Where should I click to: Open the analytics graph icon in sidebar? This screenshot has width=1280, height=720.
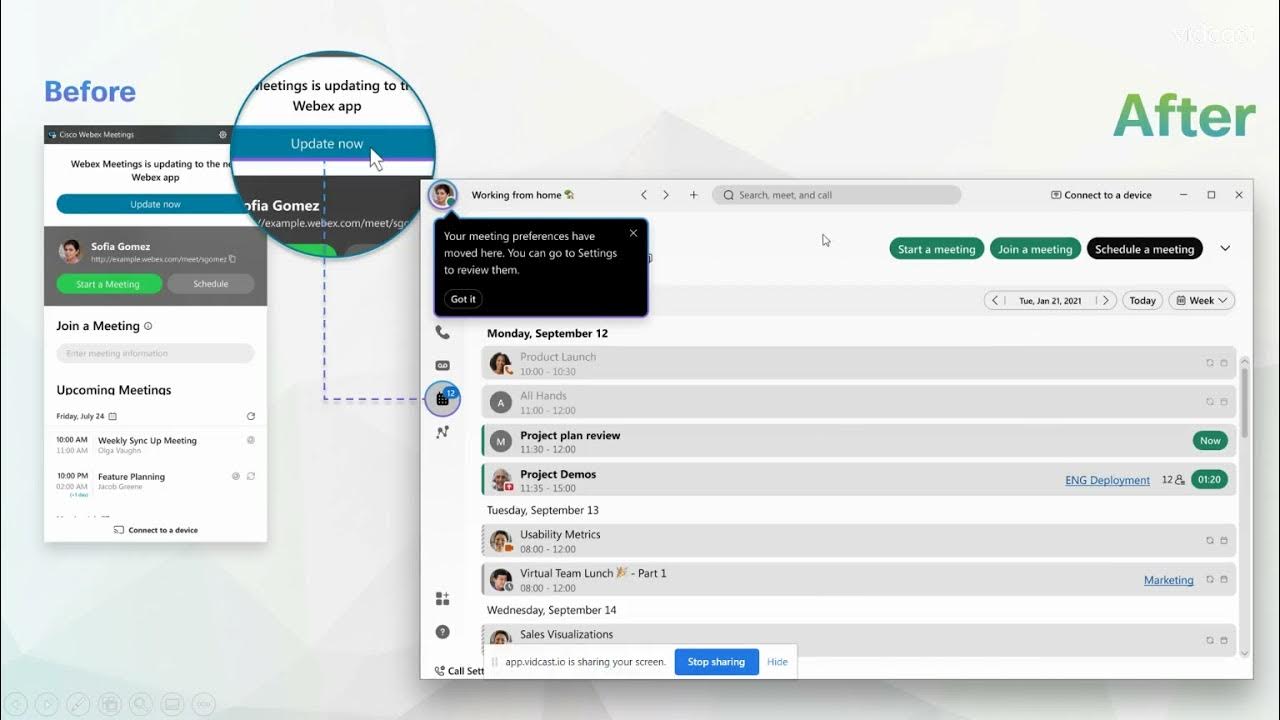click(x=442, y=432)
